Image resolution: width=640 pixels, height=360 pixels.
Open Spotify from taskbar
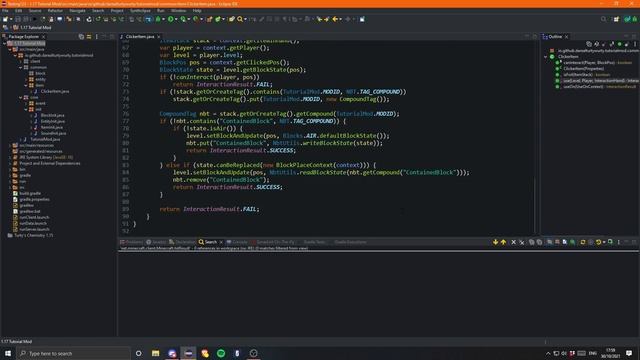pyautogui.click(x=221, y=353)
